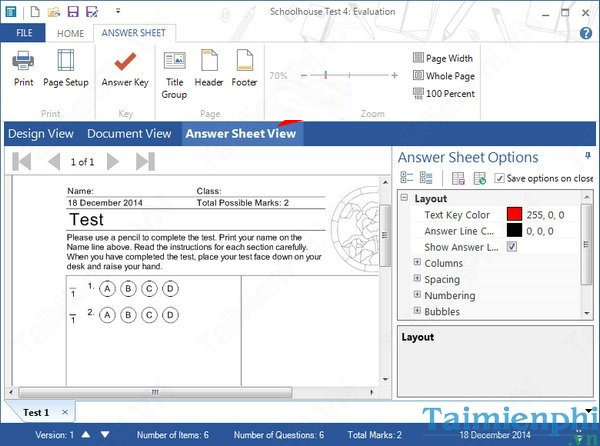Image resolution: width=600 pixels, height=446 pixels.
Task: Decrease version with the down arrow
Action: click(105, 435)
